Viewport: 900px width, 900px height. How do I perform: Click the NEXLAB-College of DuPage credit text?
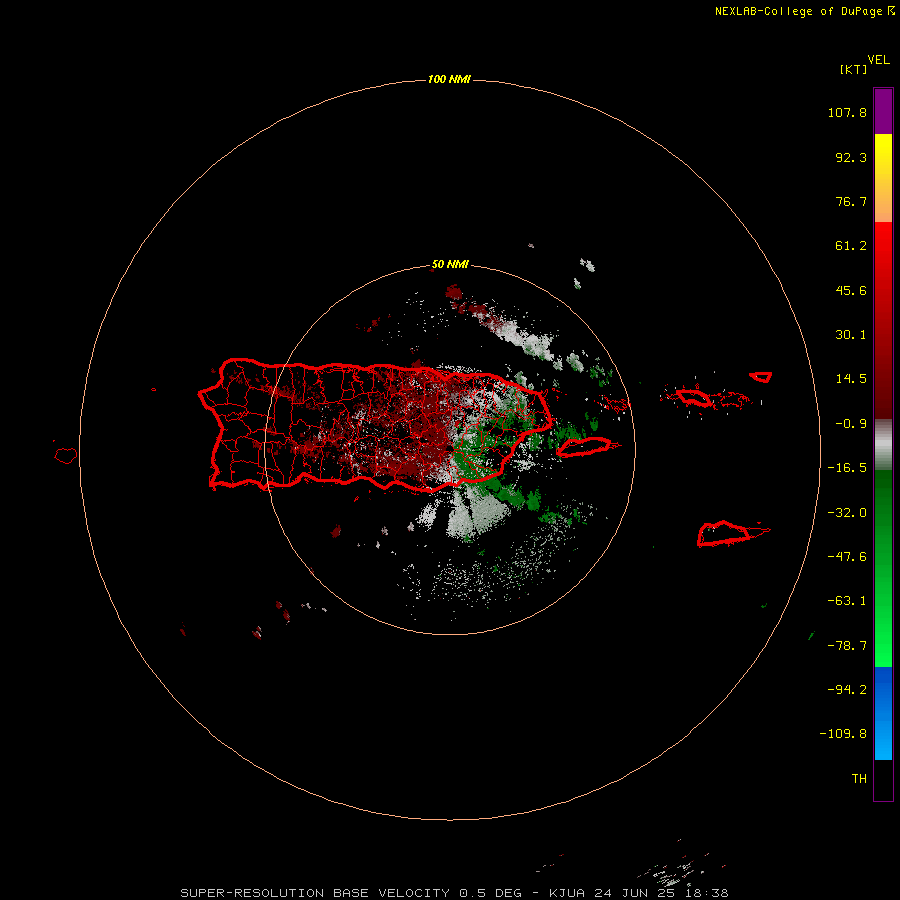(798, 11)
